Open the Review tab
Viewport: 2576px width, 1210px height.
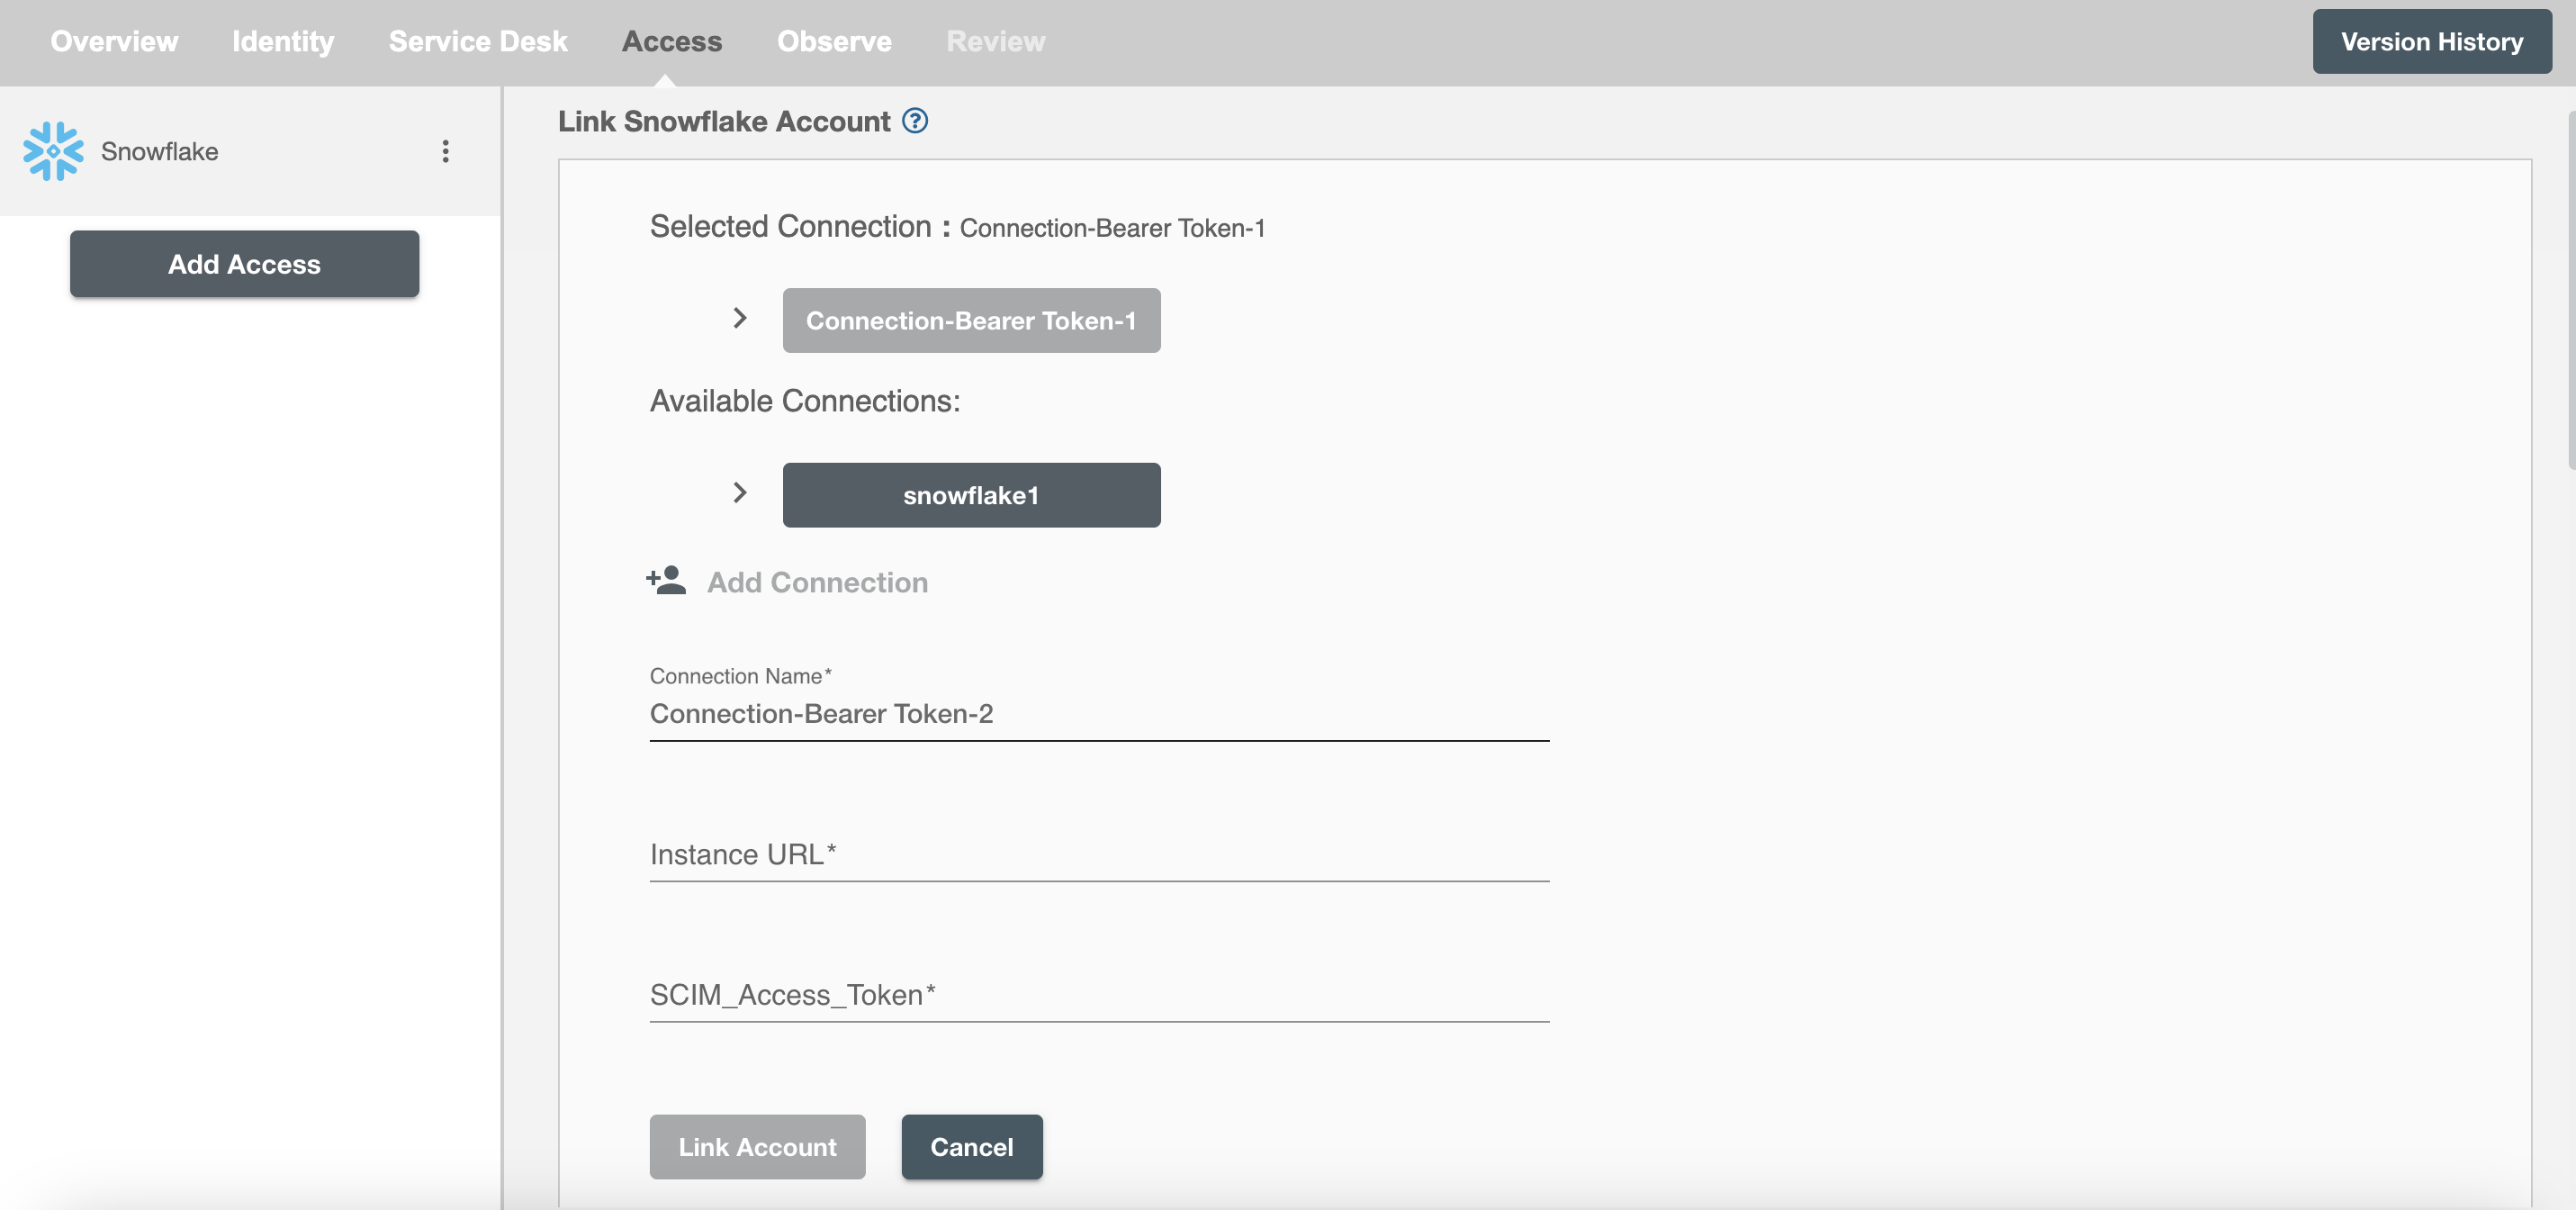coord(995,41)
